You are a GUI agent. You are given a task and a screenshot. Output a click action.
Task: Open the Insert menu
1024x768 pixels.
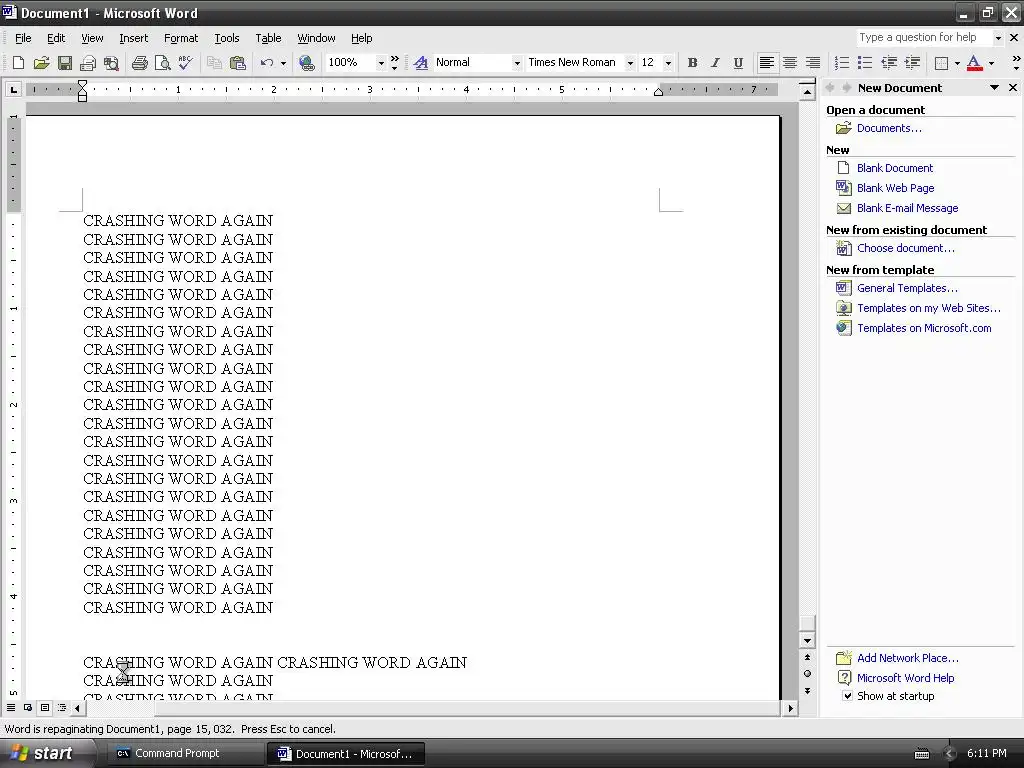tap(133, 39)
